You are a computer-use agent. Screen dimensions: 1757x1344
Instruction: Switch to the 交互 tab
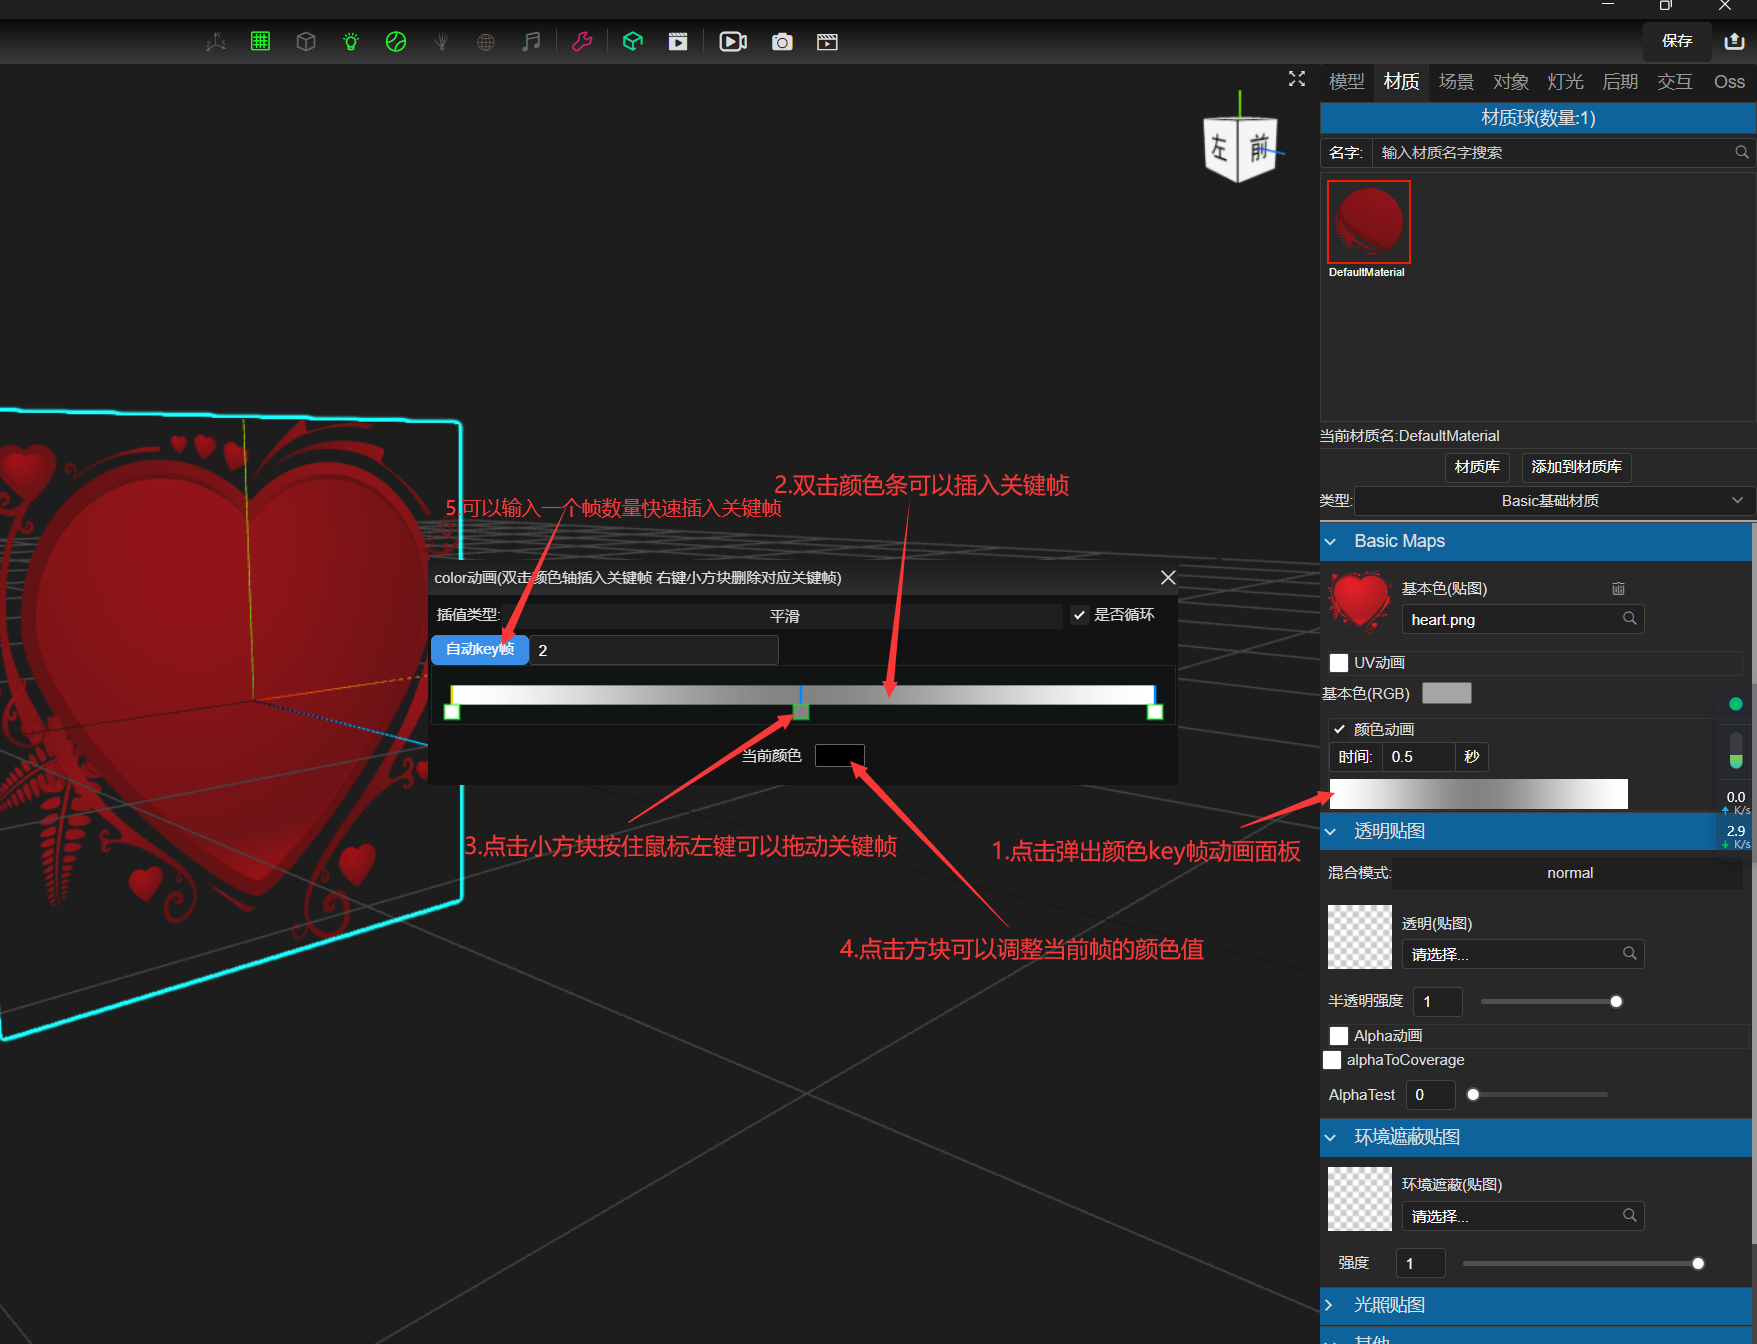pyautogui.click(x=1674, y=82)
